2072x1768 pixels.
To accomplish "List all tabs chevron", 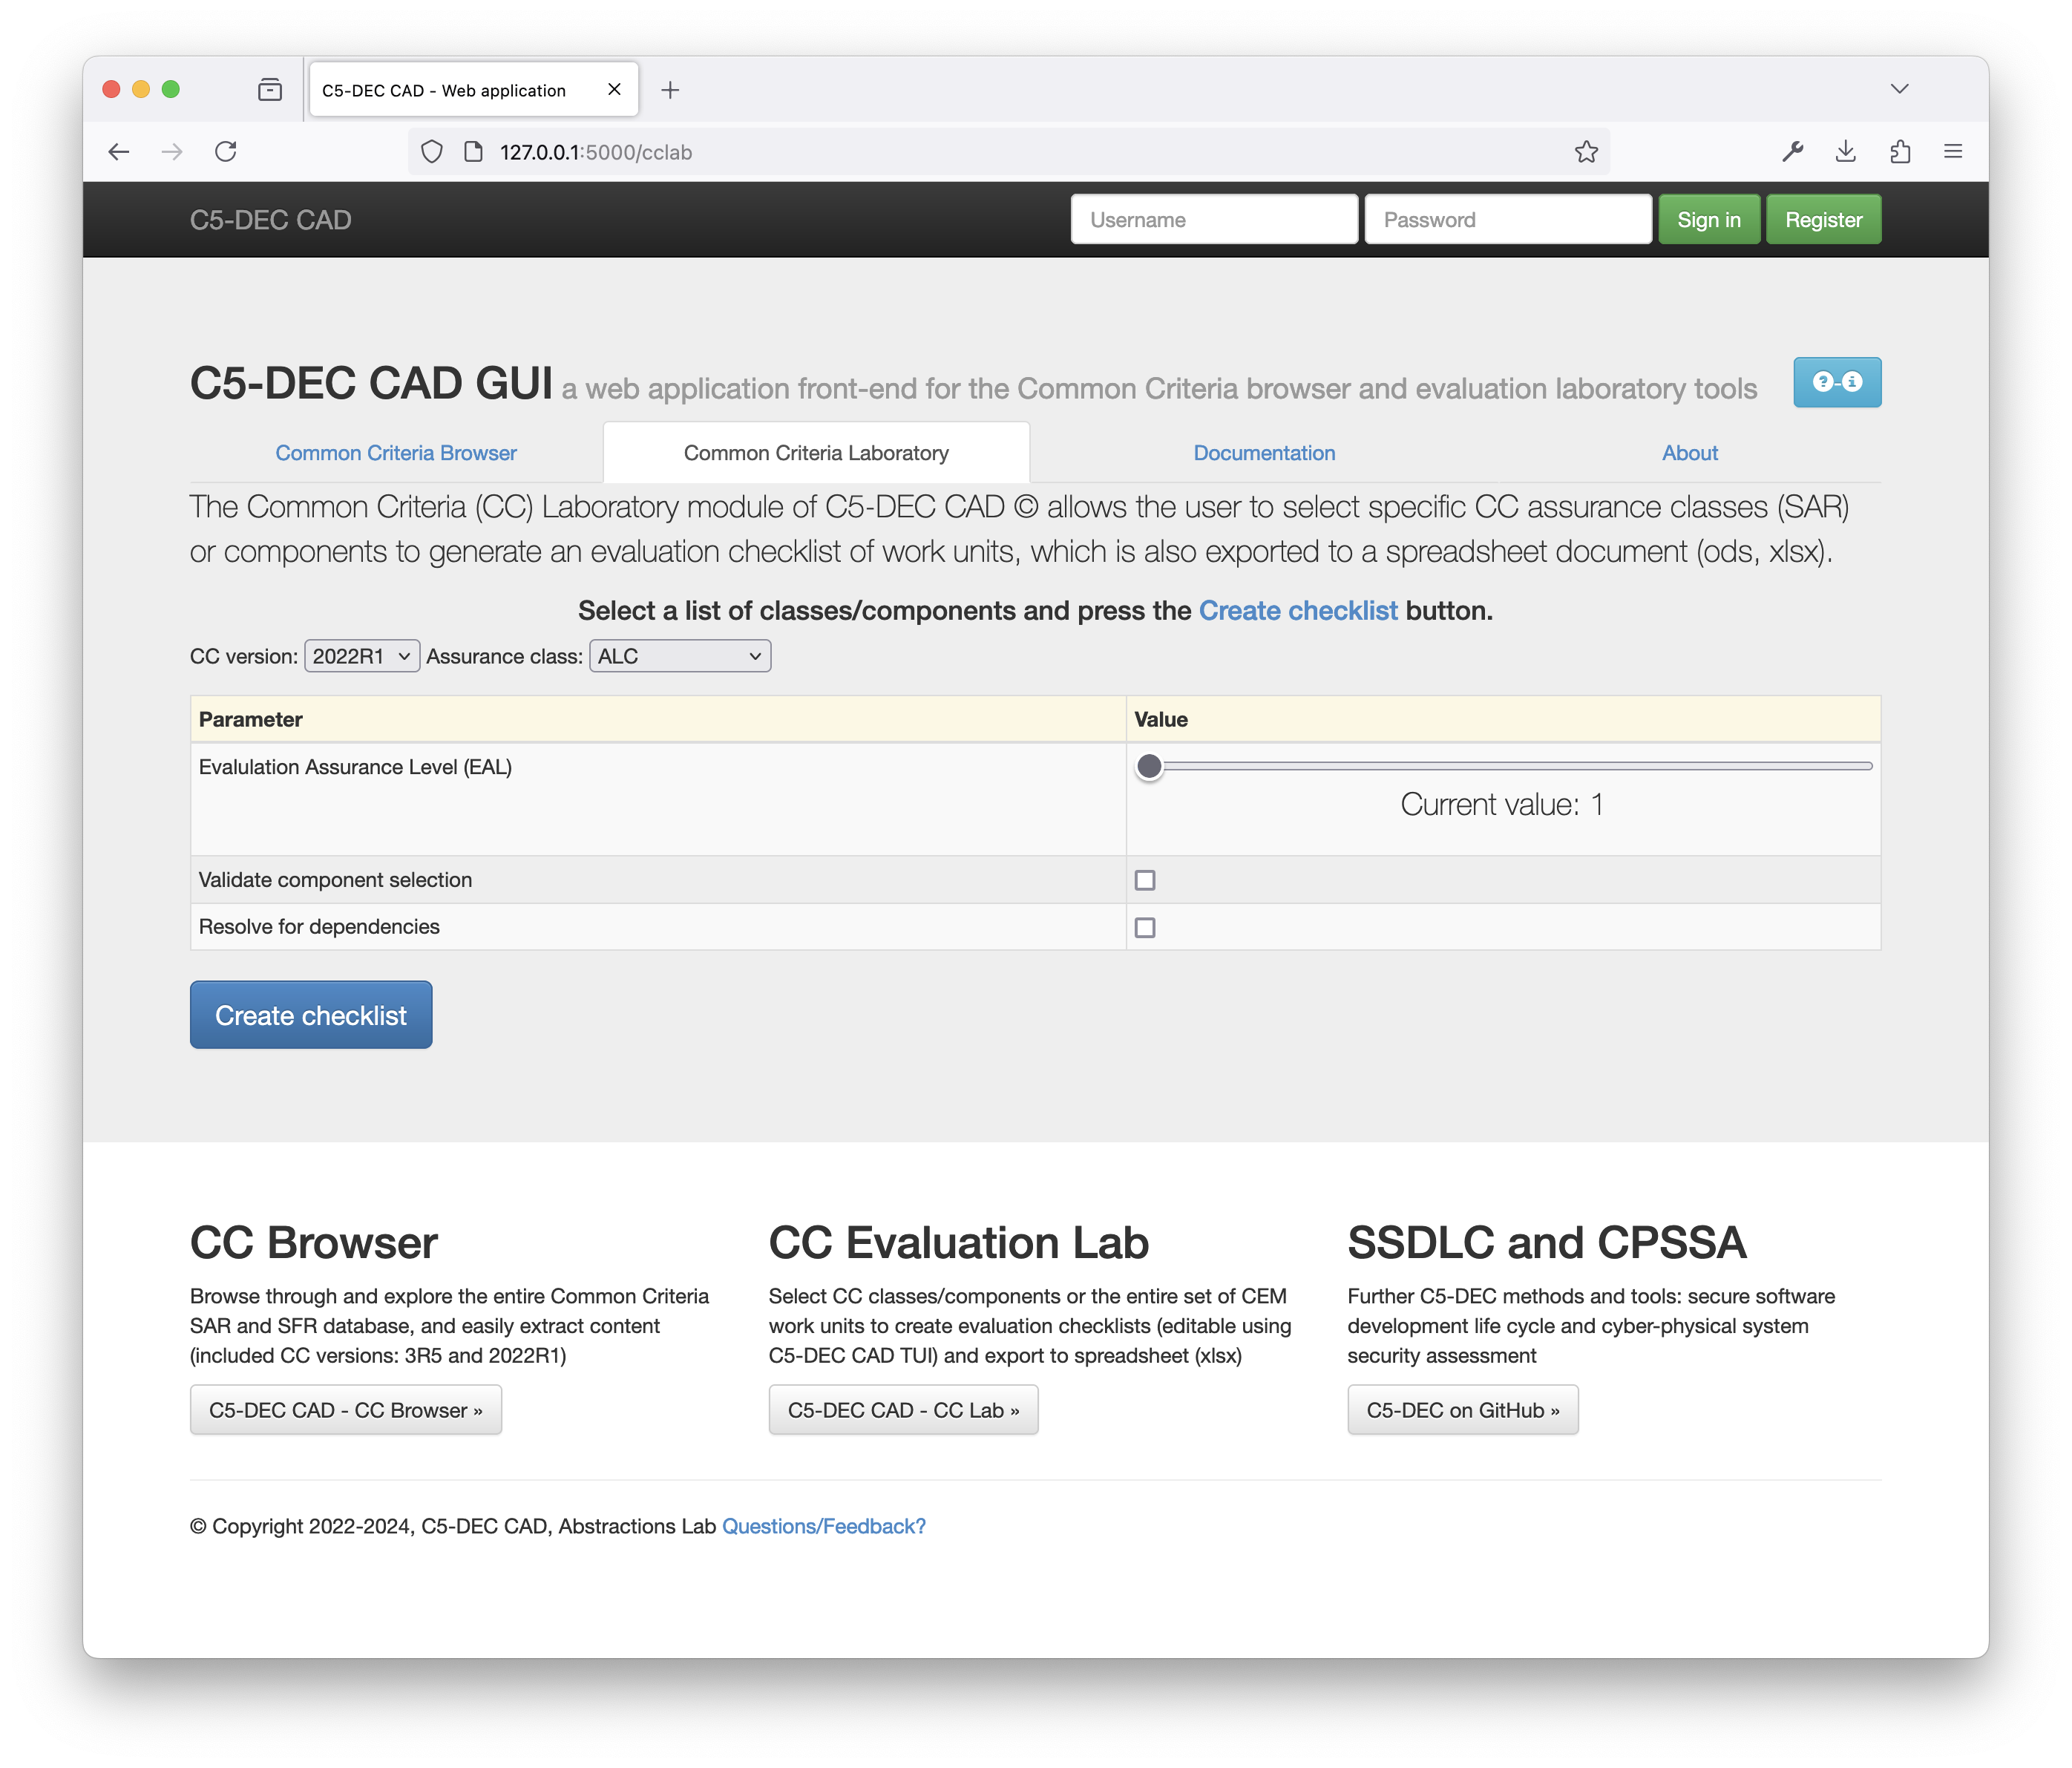I will coord(1900,89).
